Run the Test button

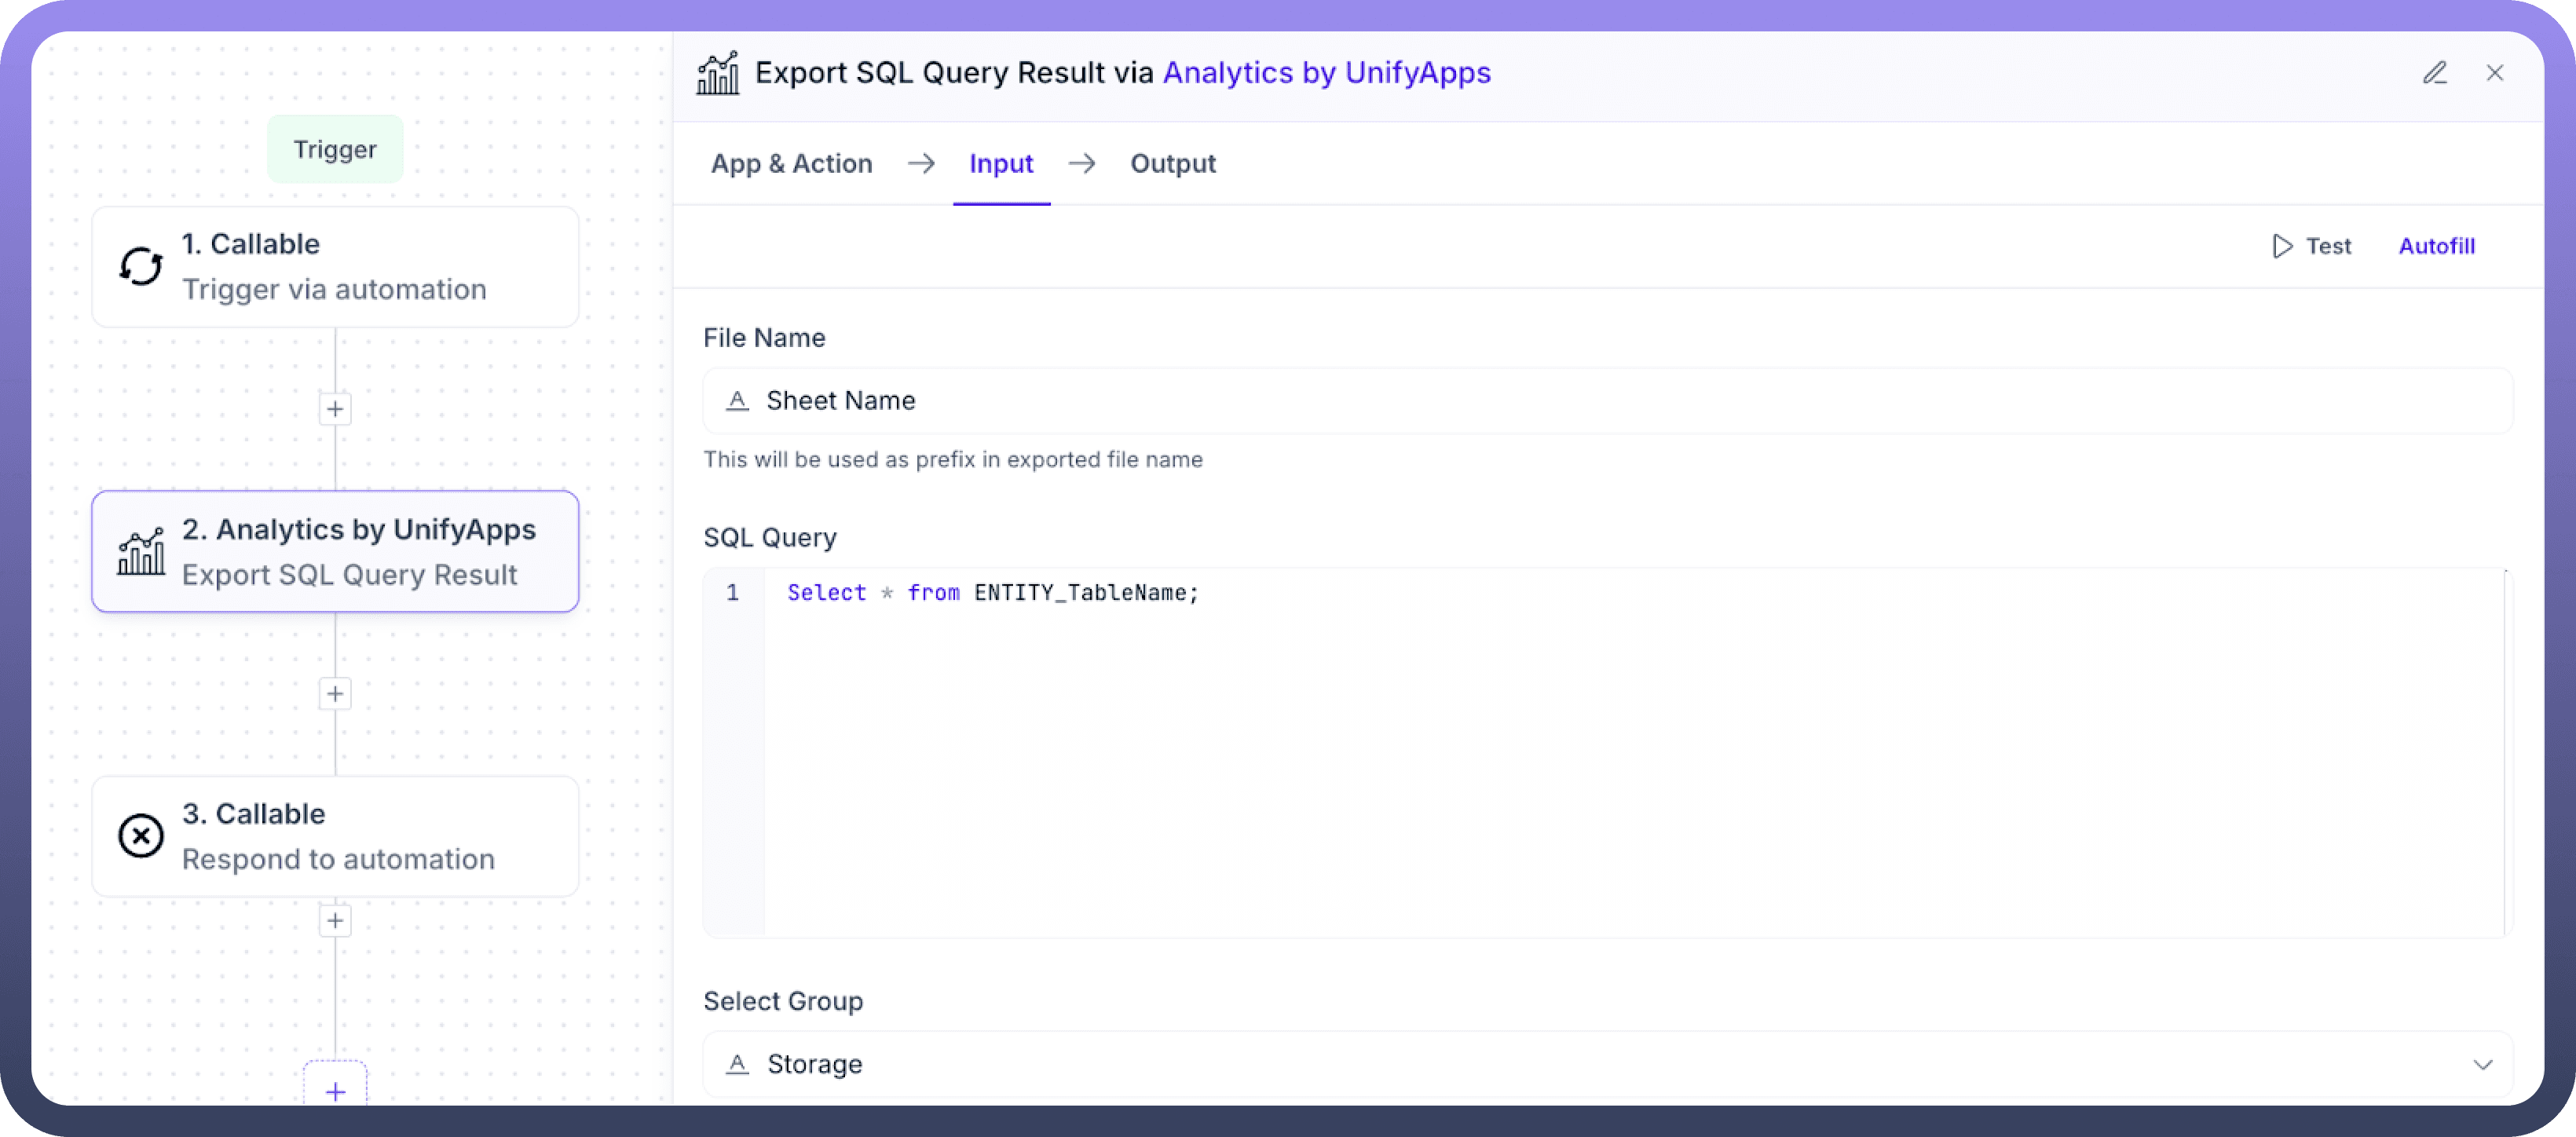[x=2311, y=246]
